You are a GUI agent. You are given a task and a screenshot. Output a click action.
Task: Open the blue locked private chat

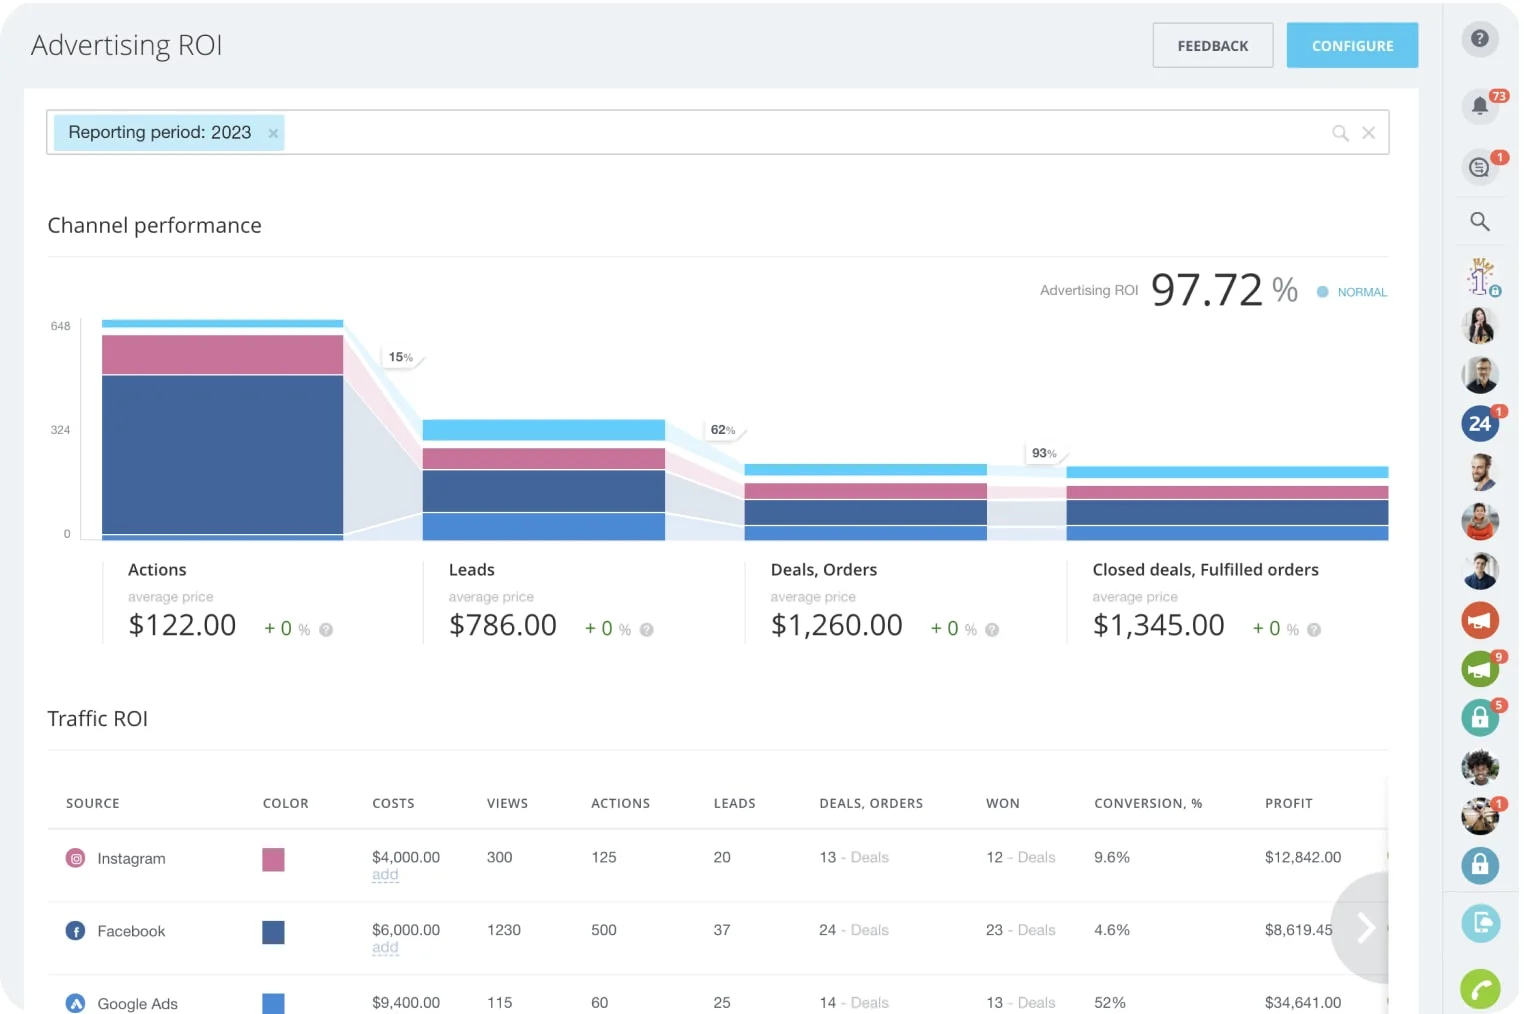click(x=1480, y=866)
